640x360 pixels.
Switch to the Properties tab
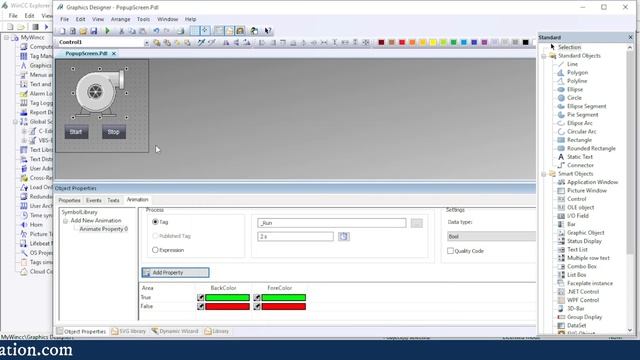point(69,200)
